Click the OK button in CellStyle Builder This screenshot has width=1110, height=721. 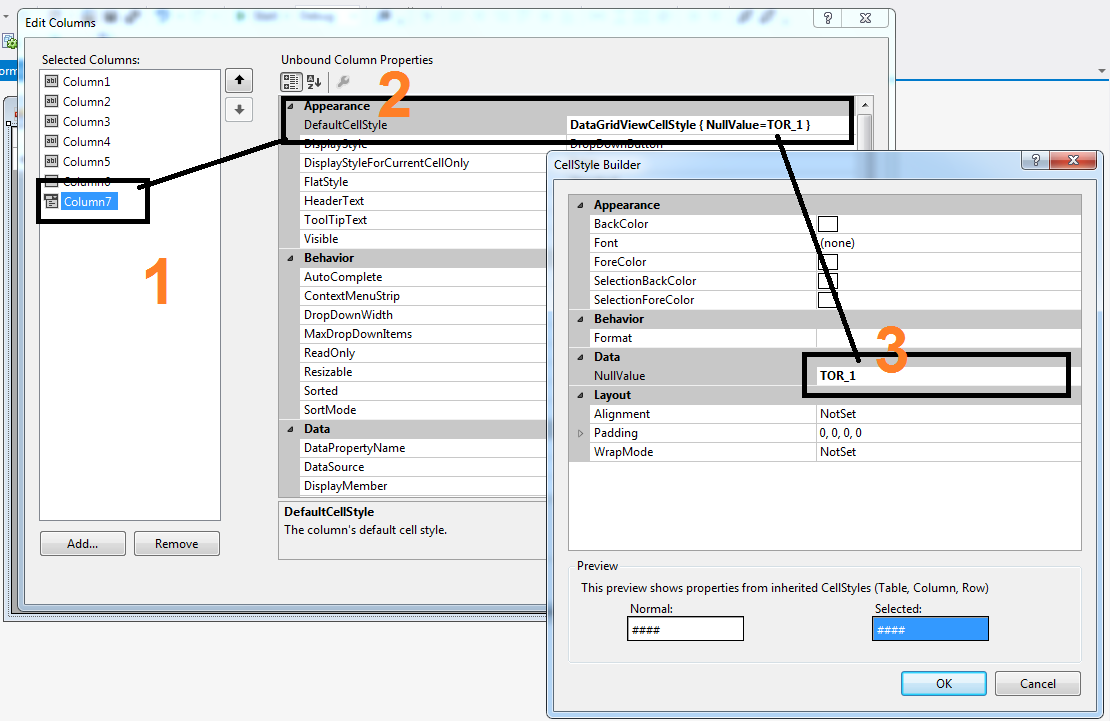pos(944,683)
